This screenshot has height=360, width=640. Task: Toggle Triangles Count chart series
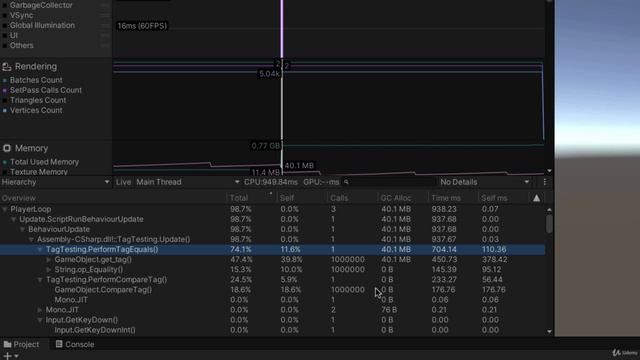pos(4,100)
